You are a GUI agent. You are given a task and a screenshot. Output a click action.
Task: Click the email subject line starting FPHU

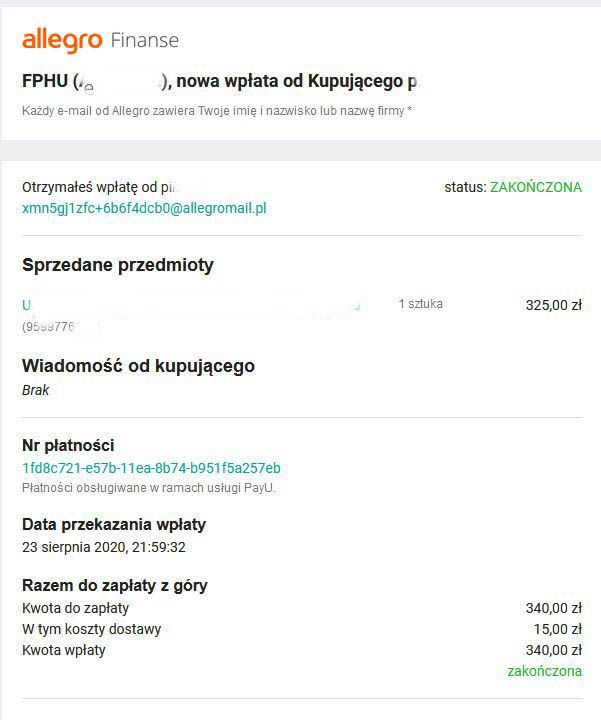click(220, 80)
